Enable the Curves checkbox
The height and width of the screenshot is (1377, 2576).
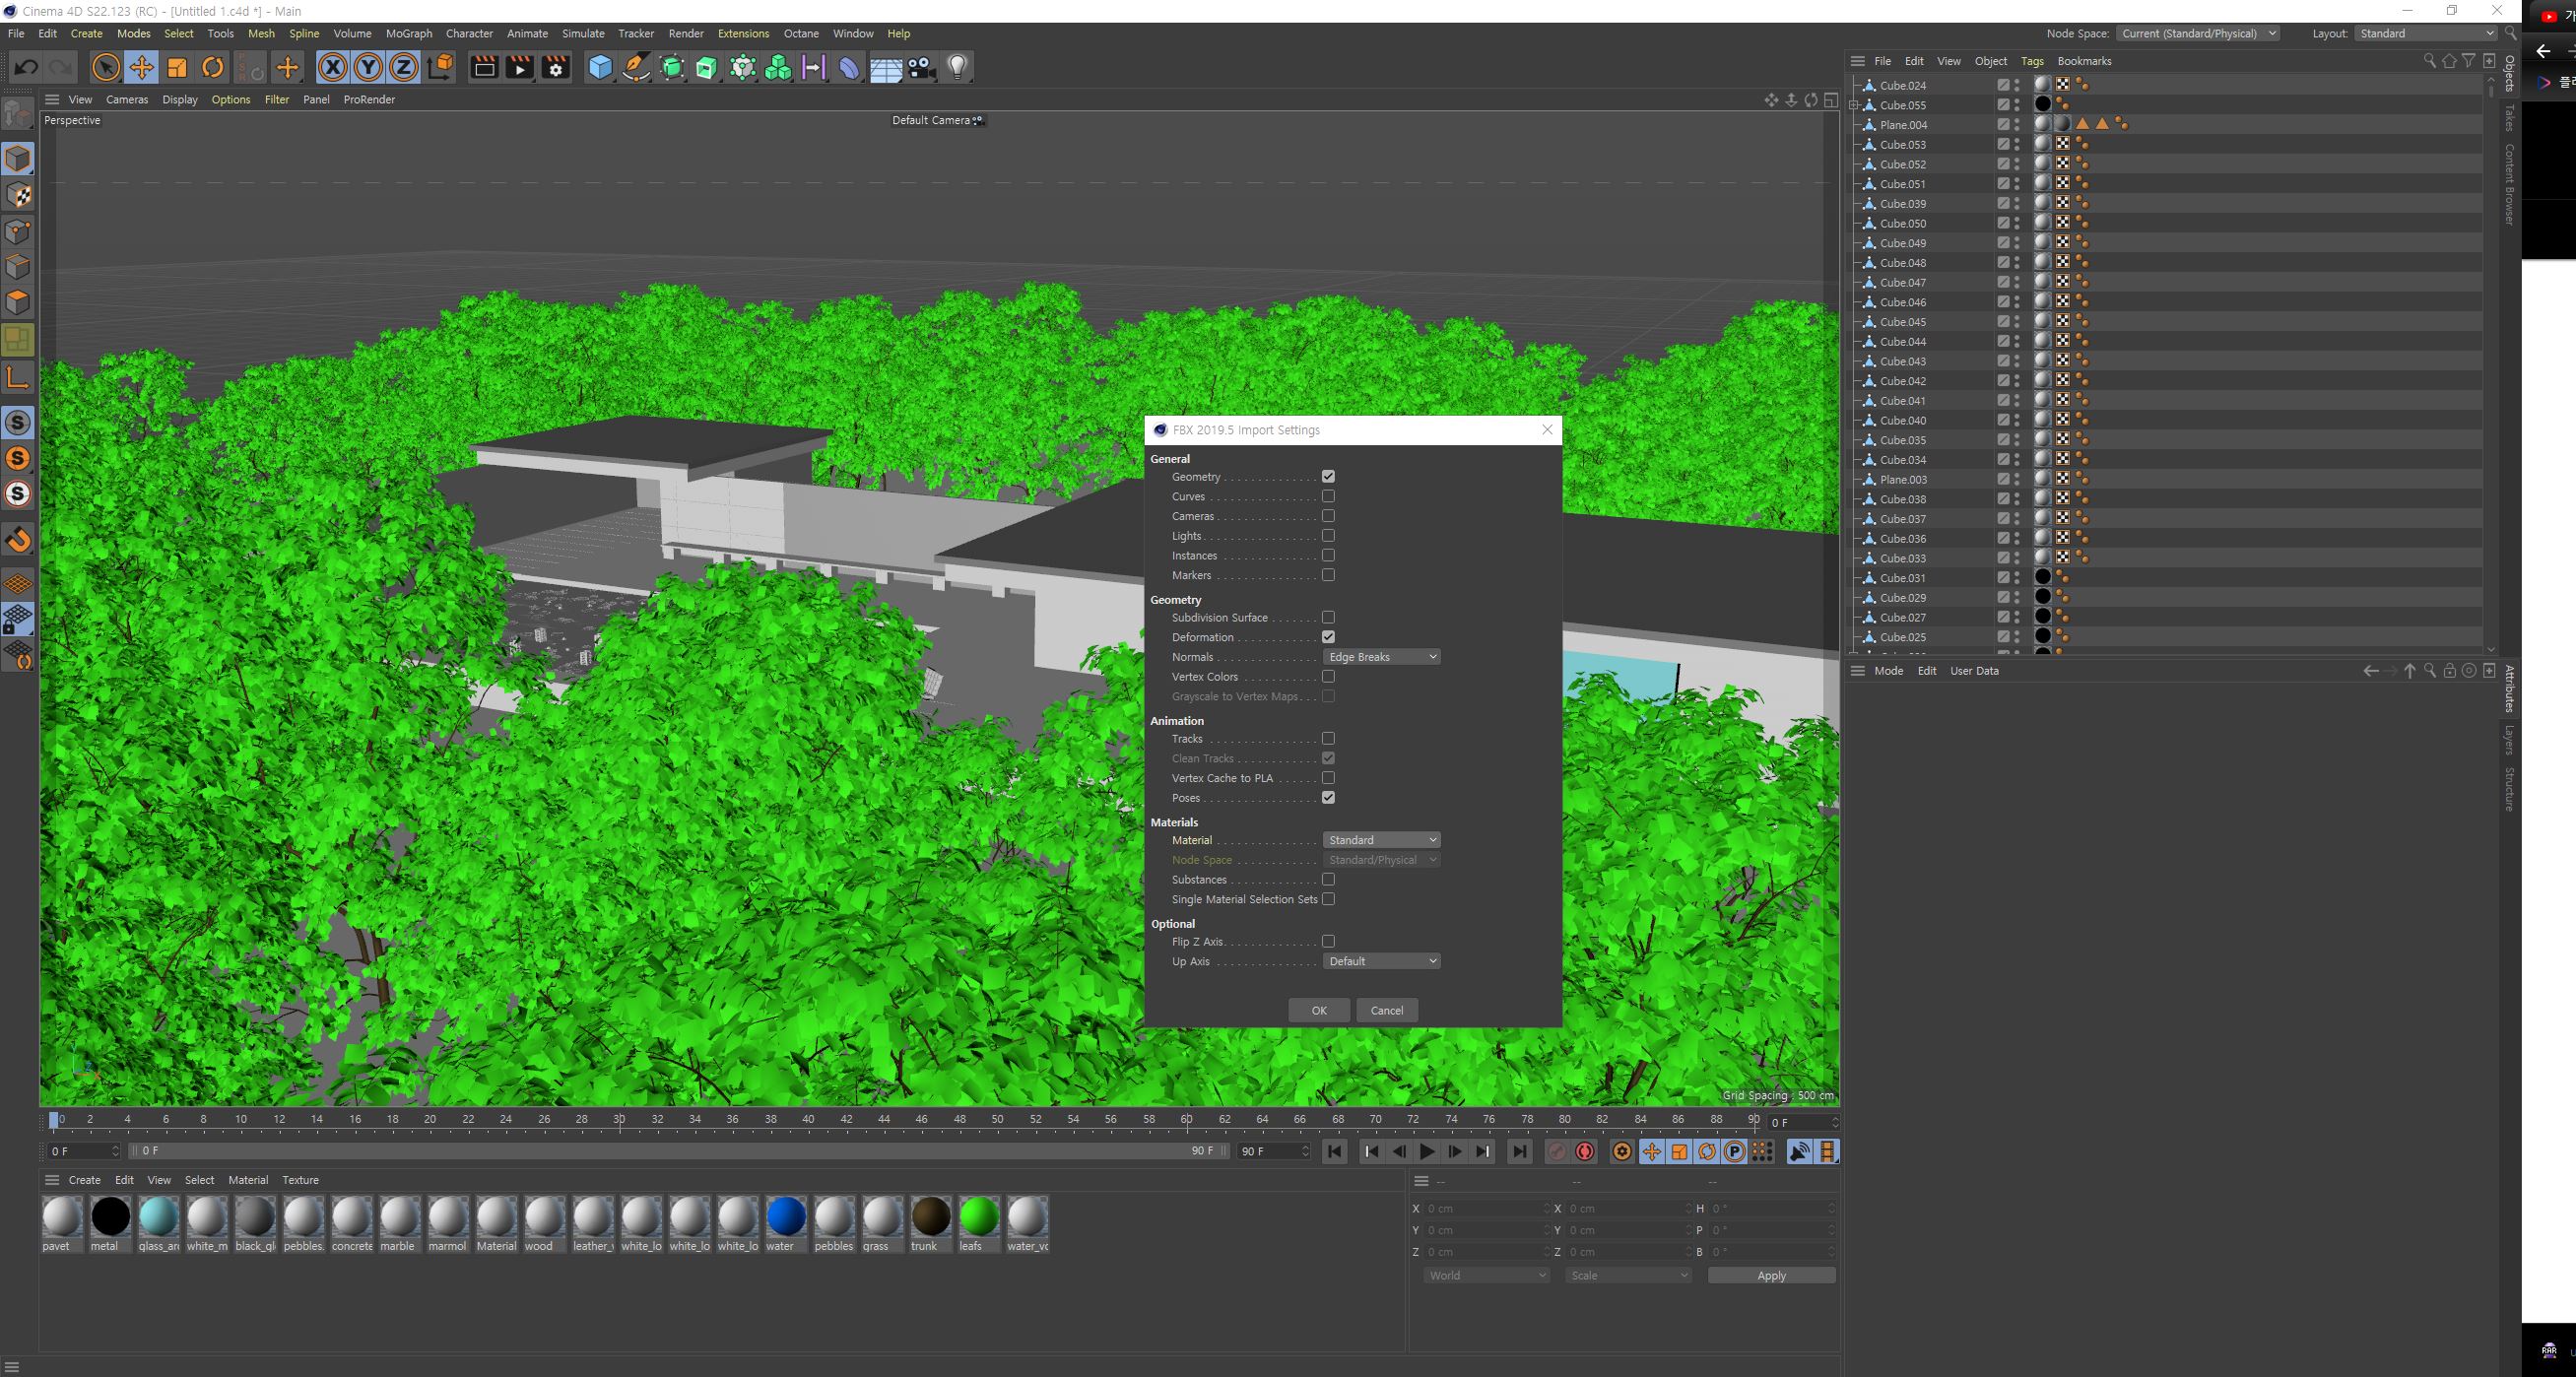(1328, 497)
